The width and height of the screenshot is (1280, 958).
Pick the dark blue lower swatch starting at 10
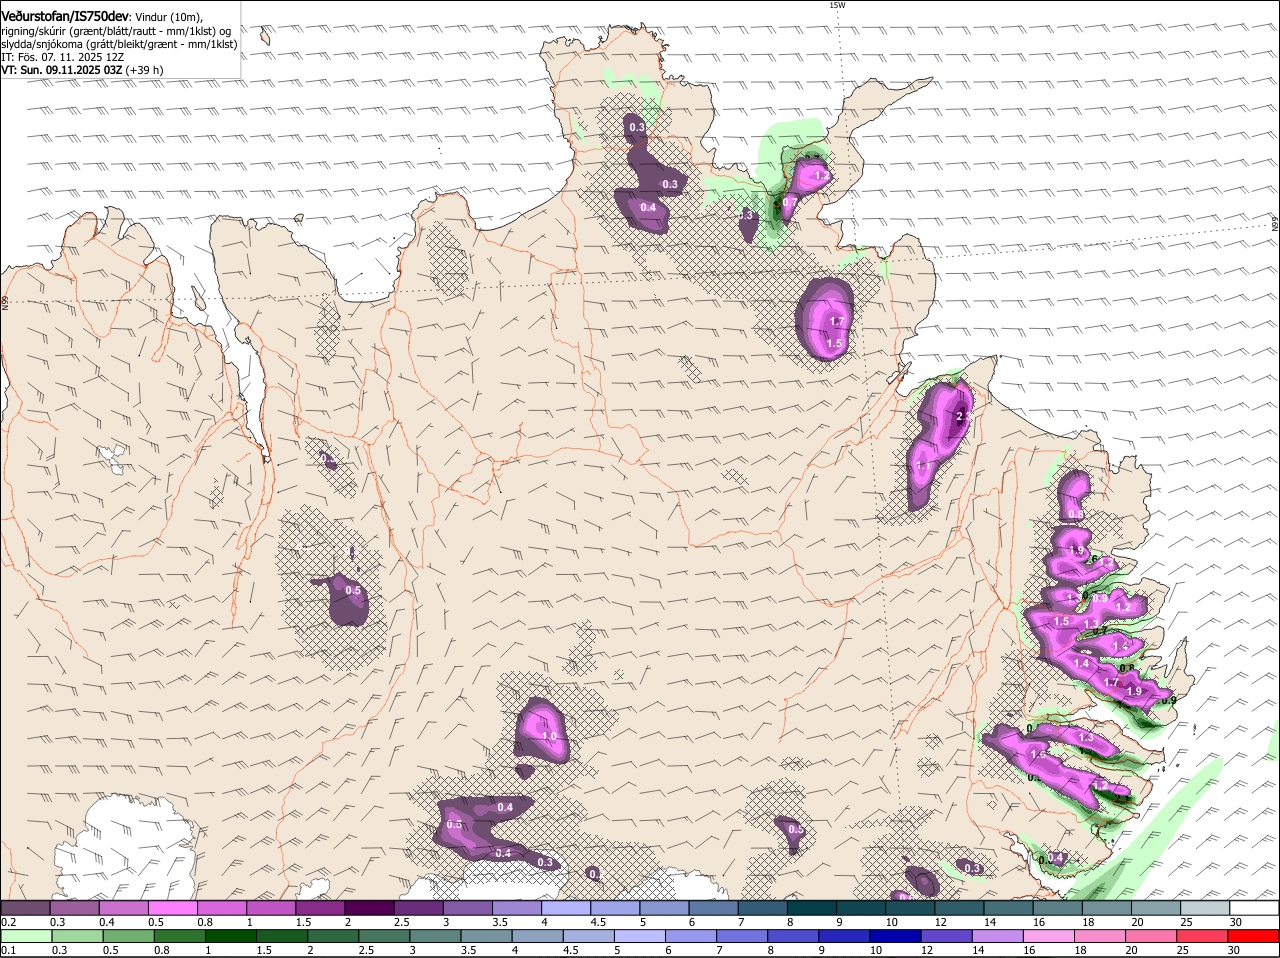tap(897, 935)
